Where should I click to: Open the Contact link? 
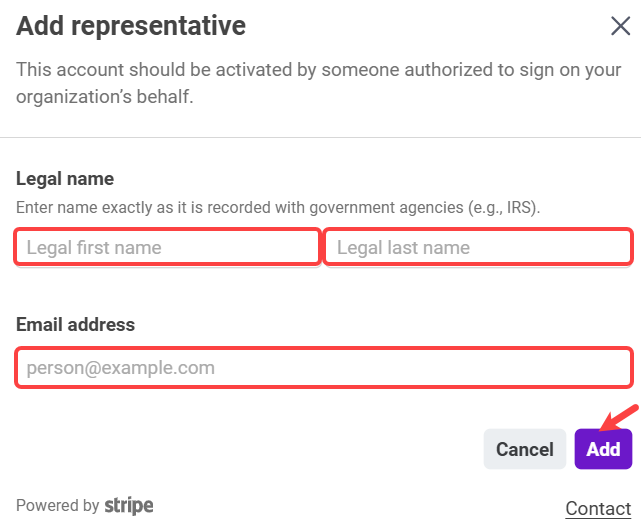[598, 509]
